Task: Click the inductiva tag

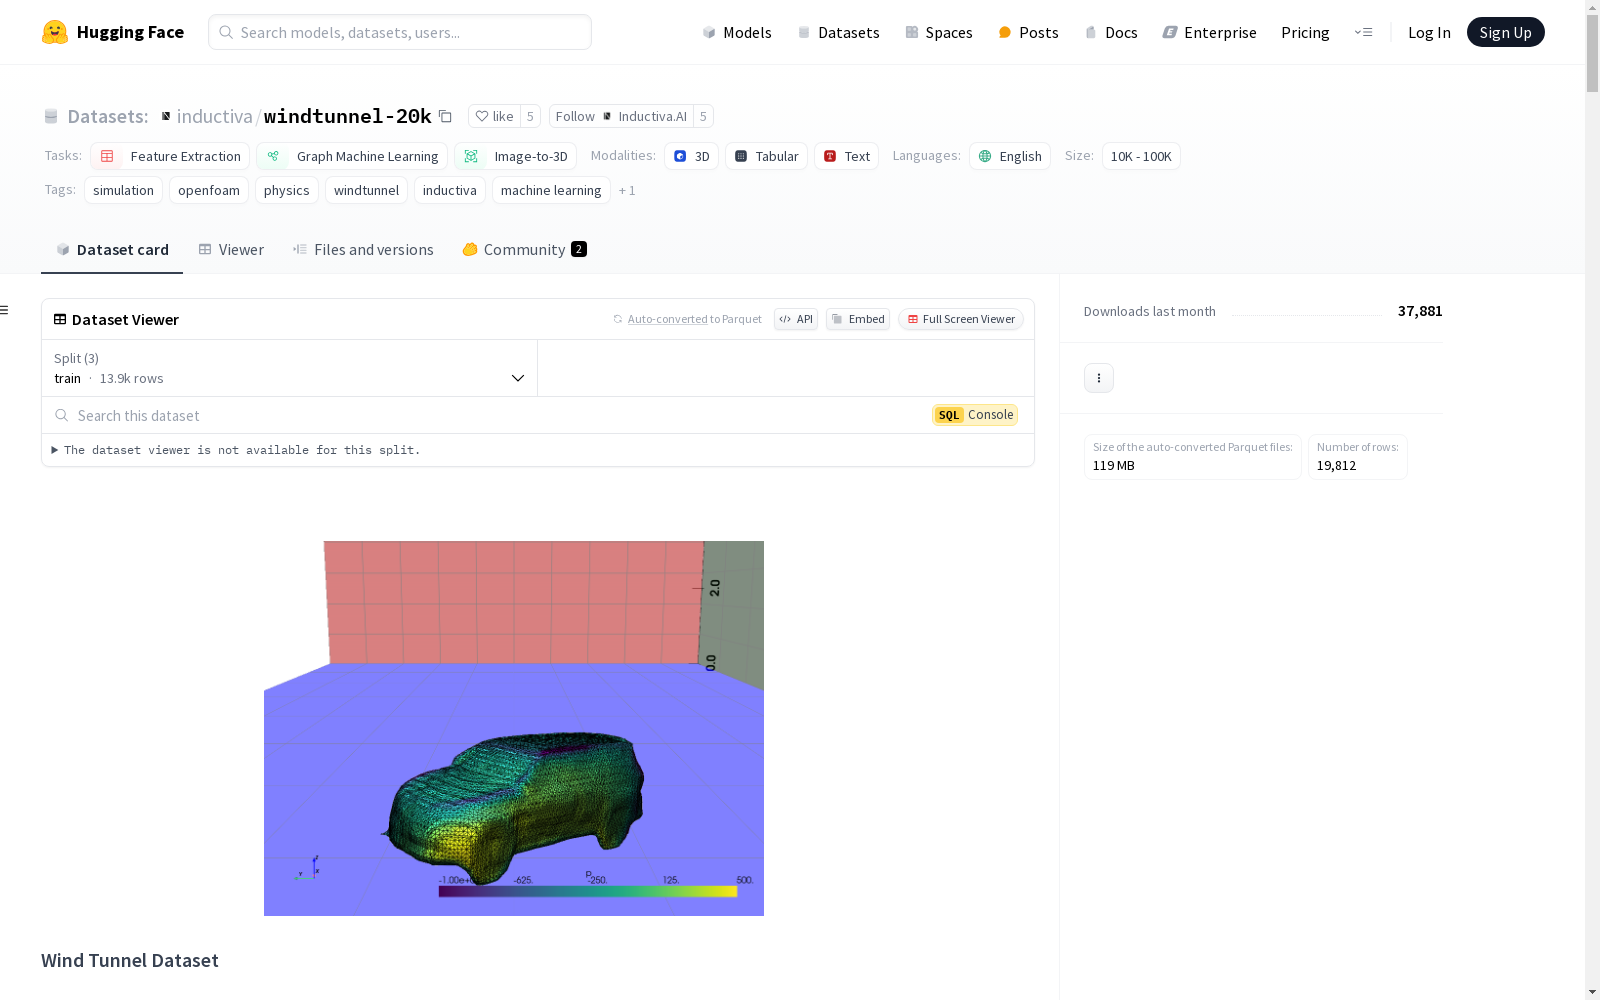Action: tap(450, 190)
